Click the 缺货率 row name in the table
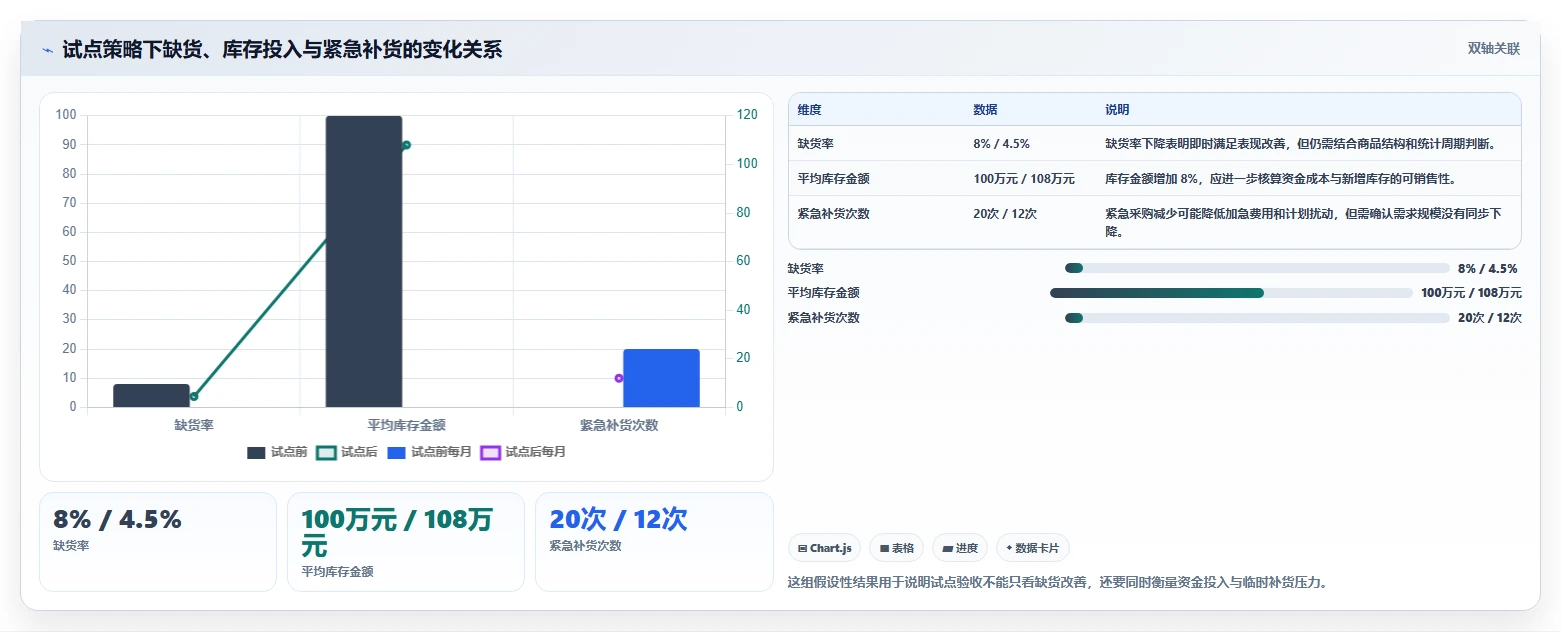This screenshot has width=1561, height=632. tap(816, 144)
